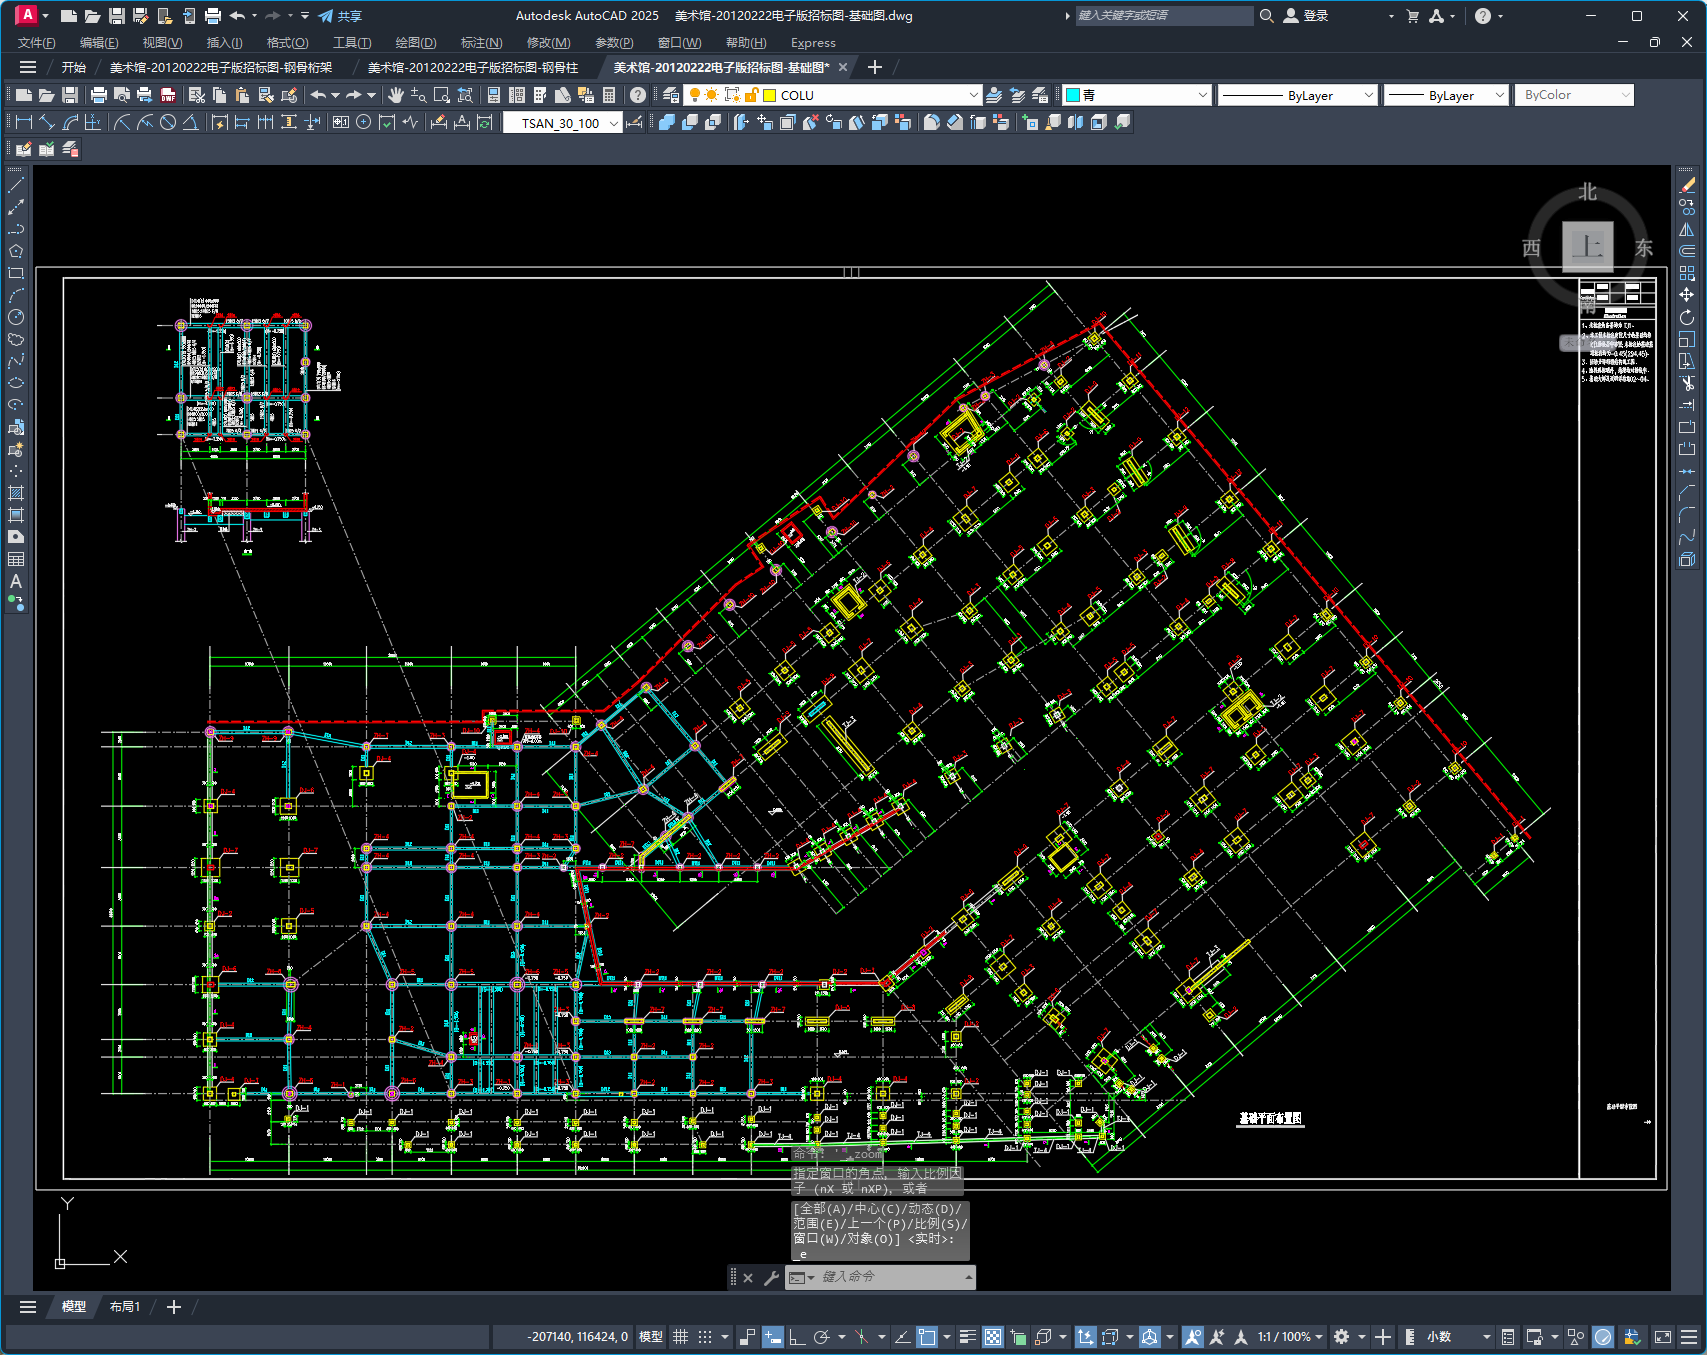Select the Hatch tool in draw toolbar
Viewport: 1707px width, 1355px height.
pyautogui.click(x=16, y=493)
